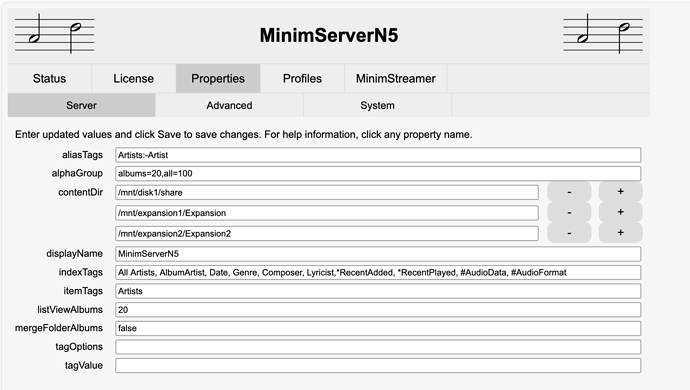
Task: Open help for the alphaGroup property name
Action: coord(77,173)
